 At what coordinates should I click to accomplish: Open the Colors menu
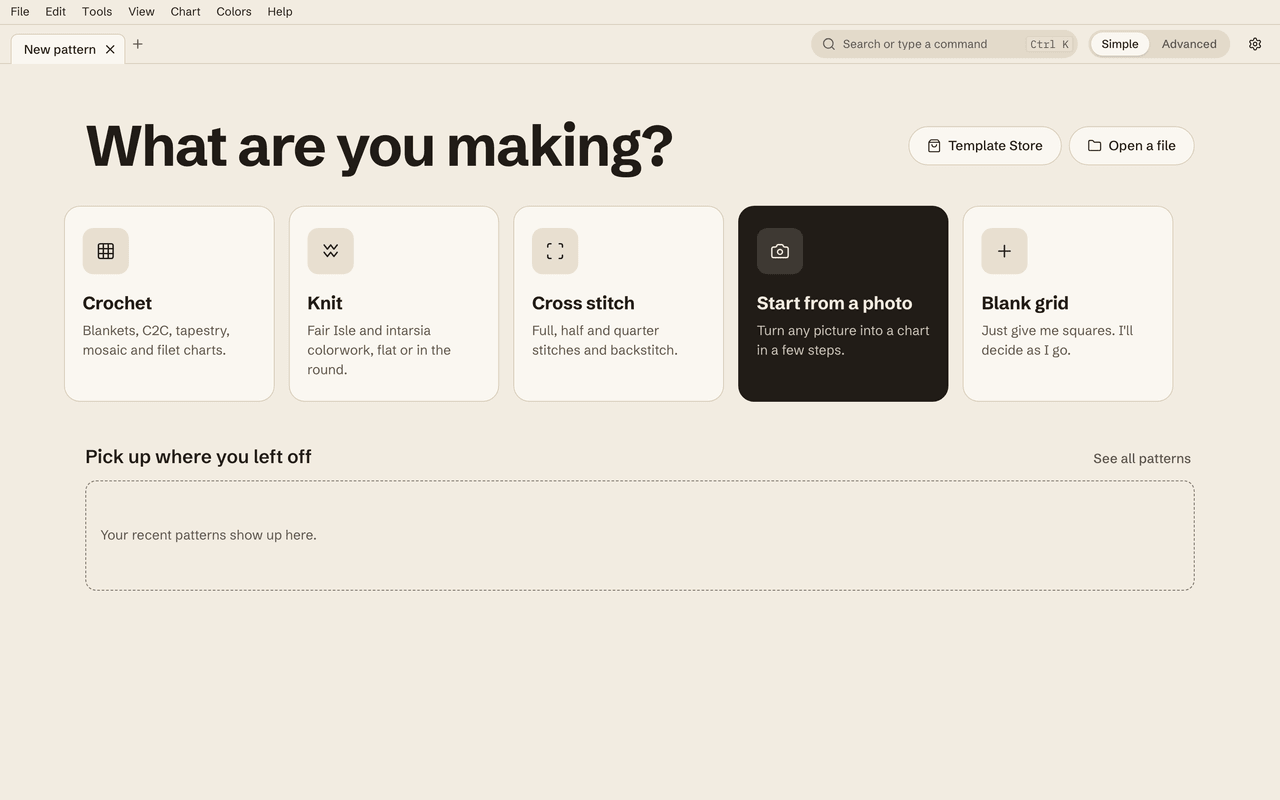[x=234, y=12]
